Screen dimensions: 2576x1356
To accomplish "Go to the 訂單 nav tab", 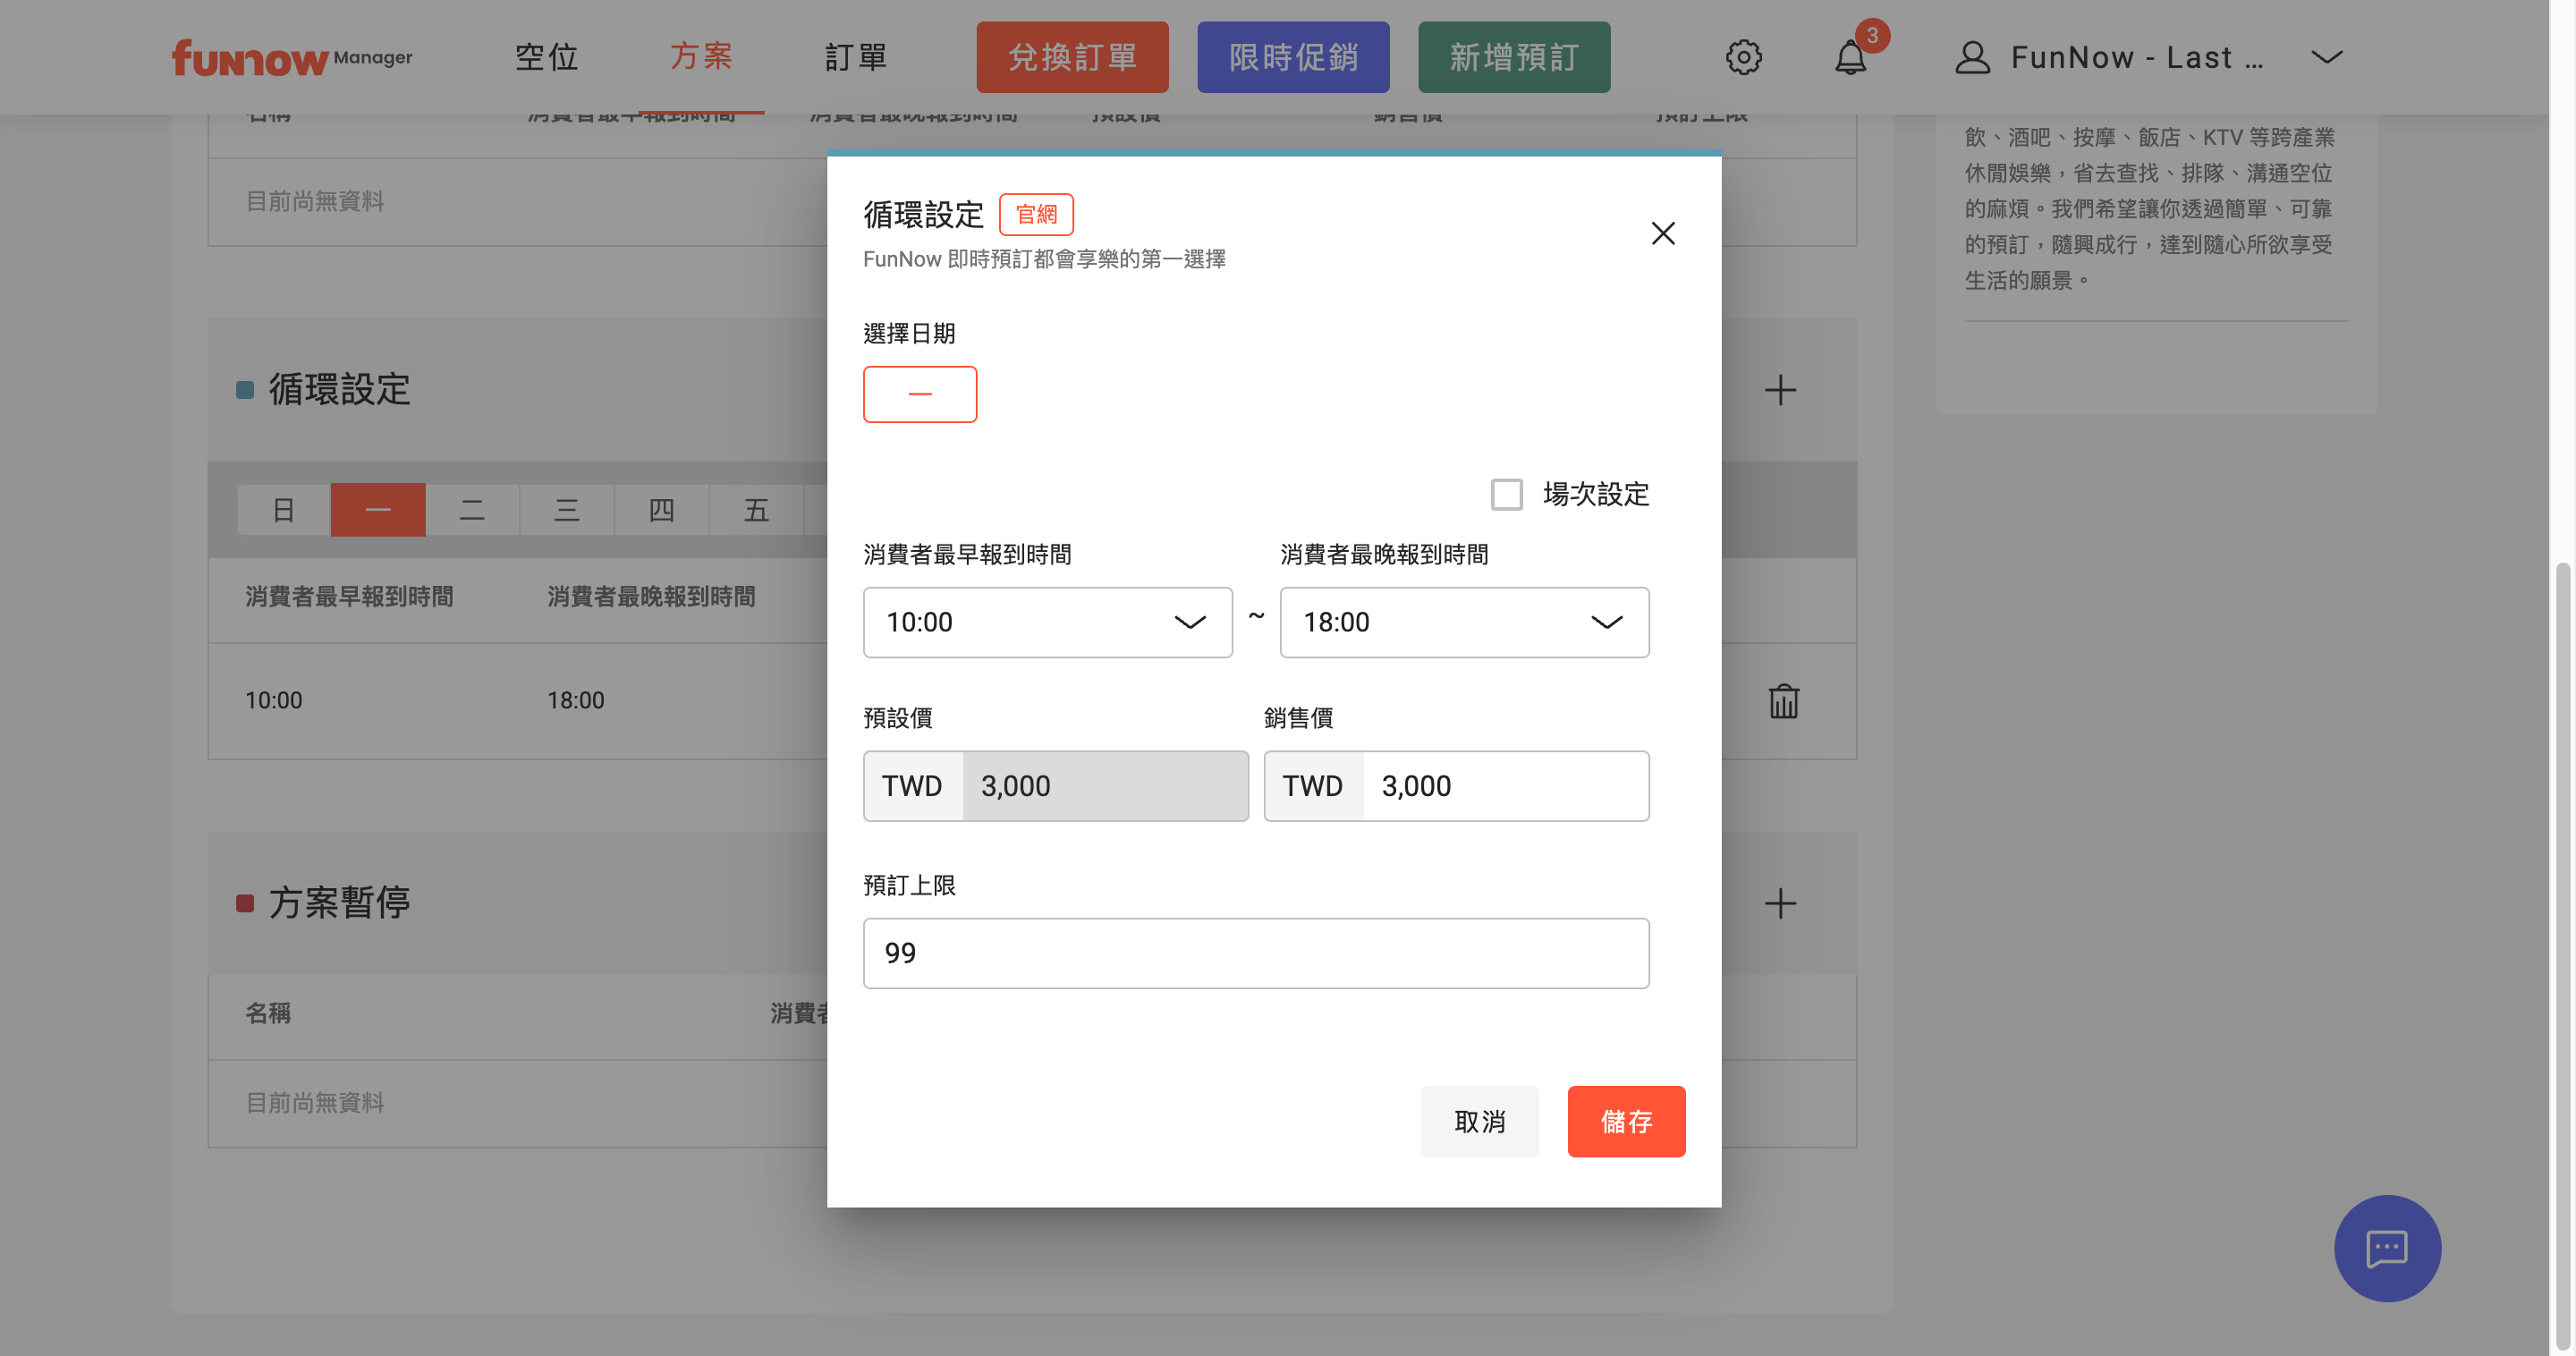I will pos(856,57).
